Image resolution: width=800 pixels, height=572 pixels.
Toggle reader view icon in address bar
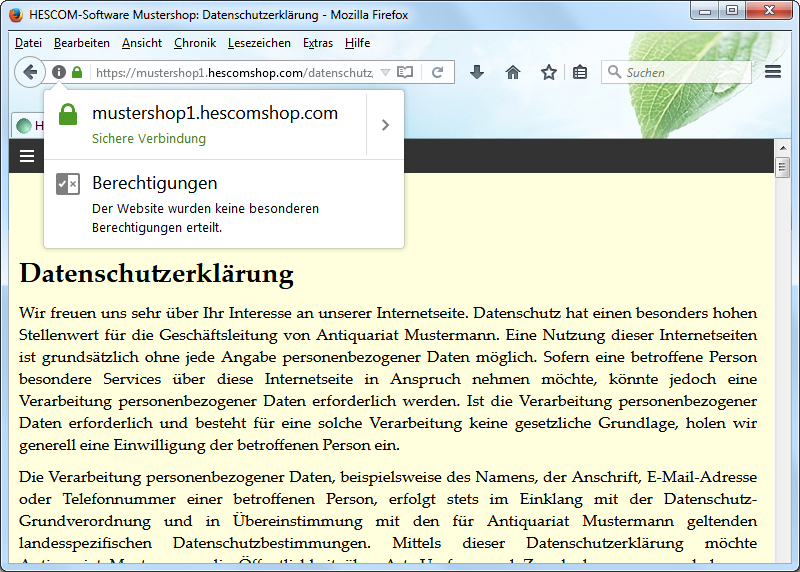(x=405, y=72)
